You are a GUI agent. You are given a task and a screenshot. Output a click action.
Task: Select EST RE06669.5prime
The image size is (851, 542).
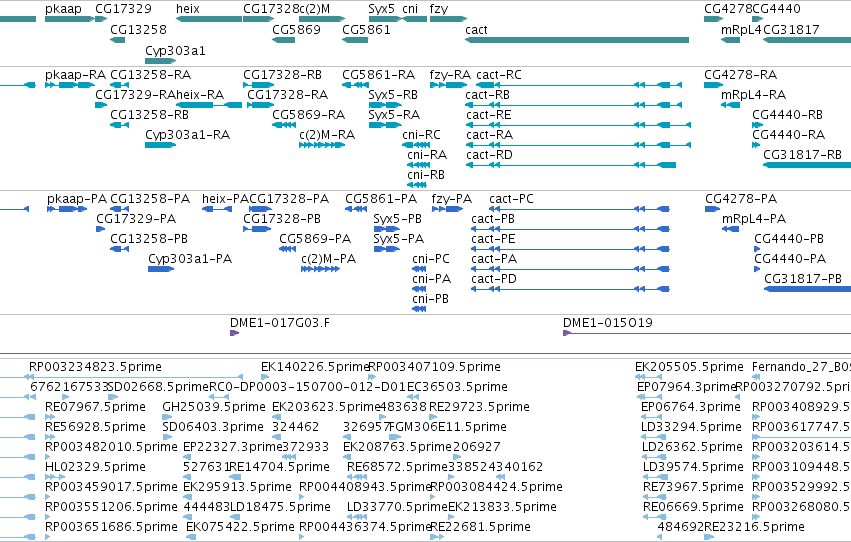(x=655, y=518)
